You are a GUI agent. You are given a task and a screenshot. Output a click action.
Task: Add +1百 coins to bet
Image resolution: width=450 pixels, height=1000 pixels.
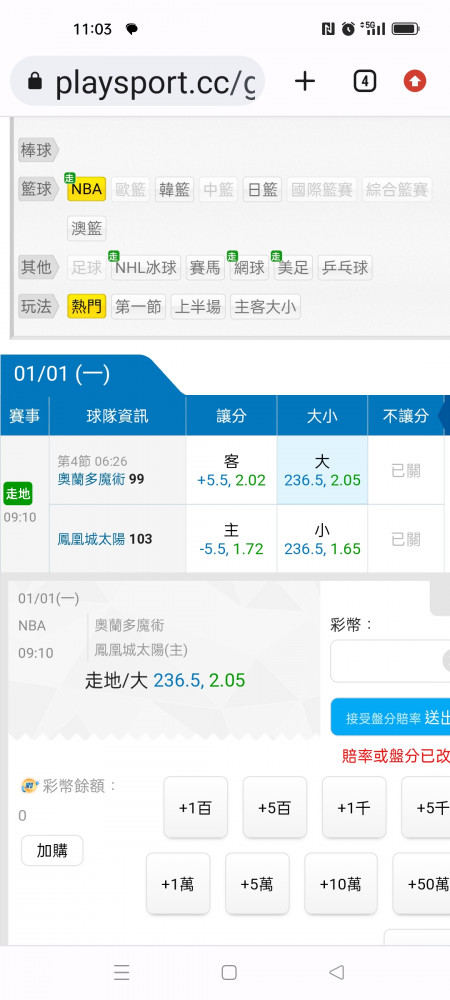pos(196,807)
